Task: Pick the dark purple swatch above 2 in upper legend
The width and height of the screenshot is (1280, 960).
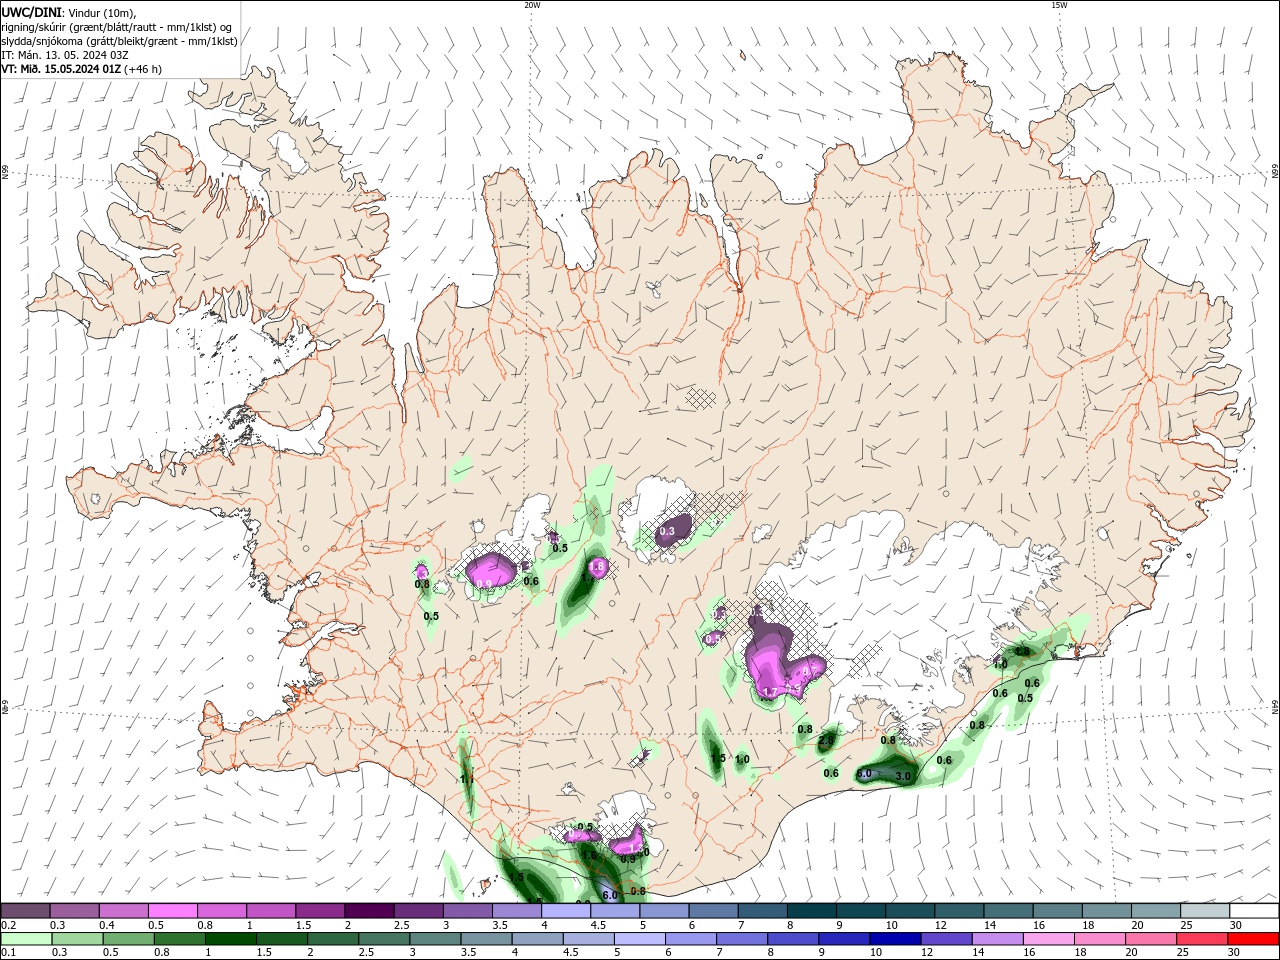Action: (369, 910)
